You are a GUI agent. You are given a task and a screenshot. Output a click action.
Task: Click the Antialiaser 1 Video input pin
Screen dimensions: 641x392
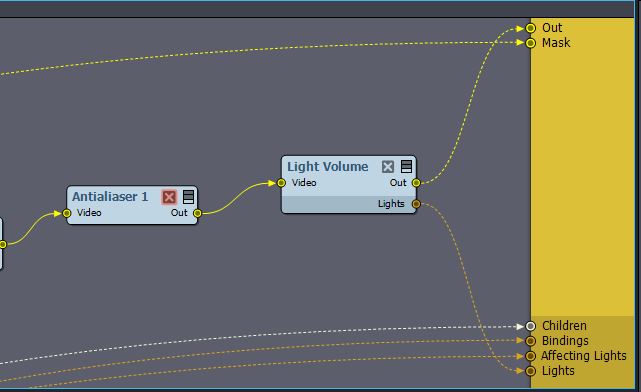coord(67,213)
